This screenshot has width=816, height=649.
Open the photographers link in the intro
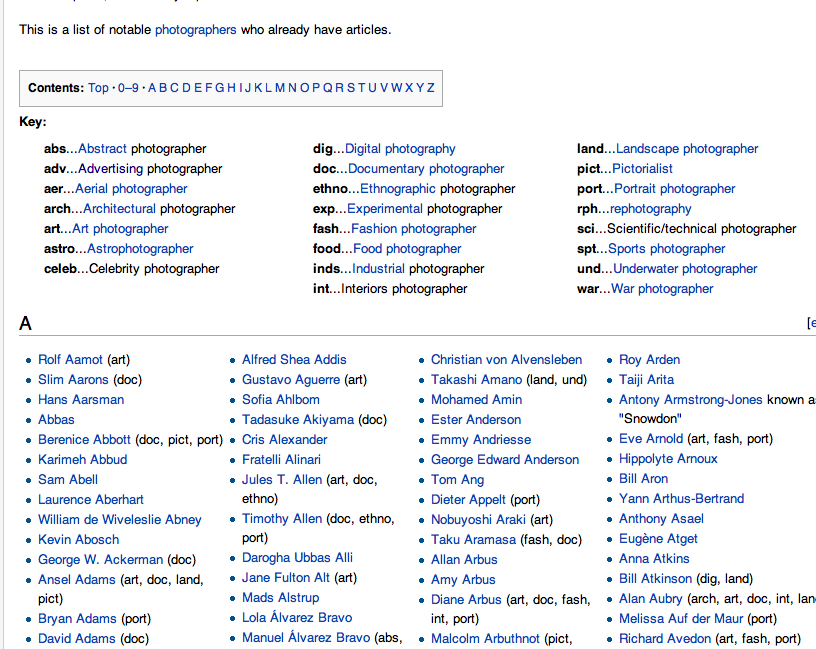pyautogui.click(x=195, y=29)
